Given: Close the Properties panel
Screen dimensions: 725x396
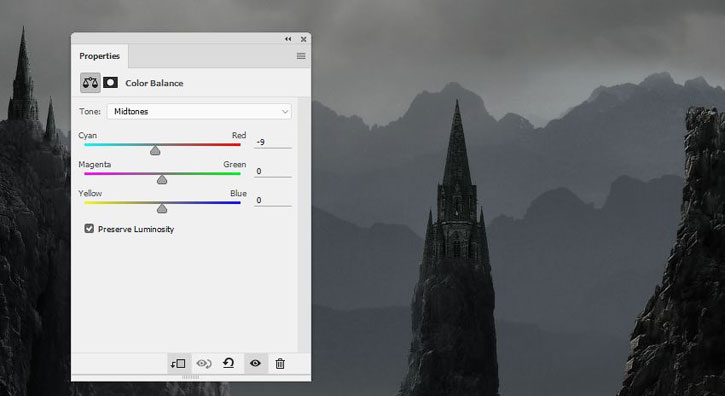Looking at the screenshot, I should pyautogui.click(x=303, y=39).
